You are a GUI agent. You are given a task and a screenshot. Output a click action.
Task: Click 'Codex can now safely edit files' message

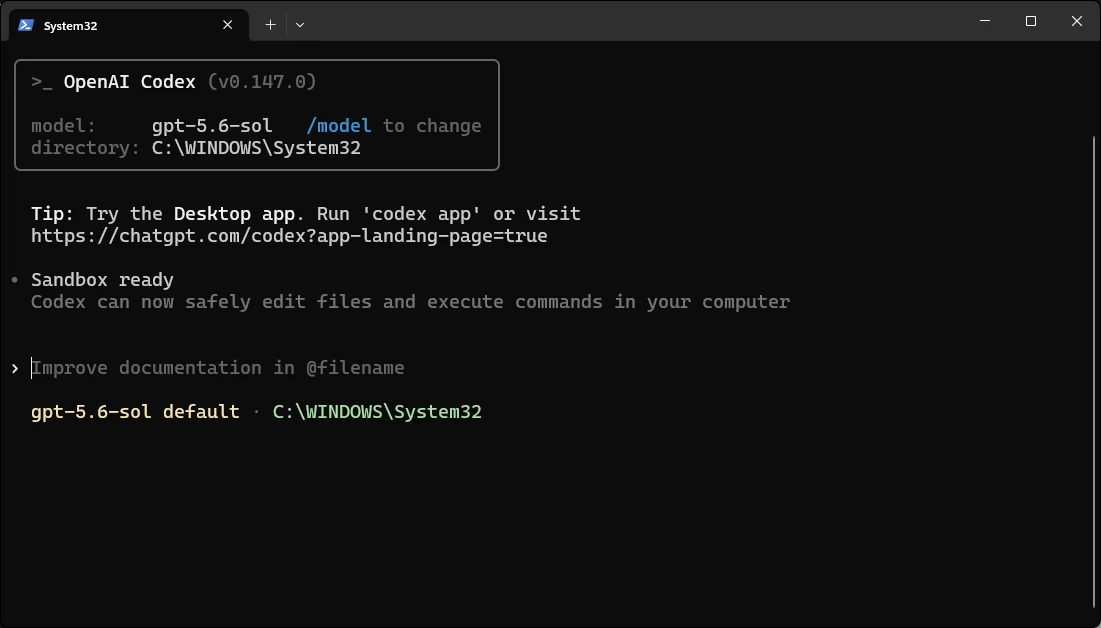(410, 302)
